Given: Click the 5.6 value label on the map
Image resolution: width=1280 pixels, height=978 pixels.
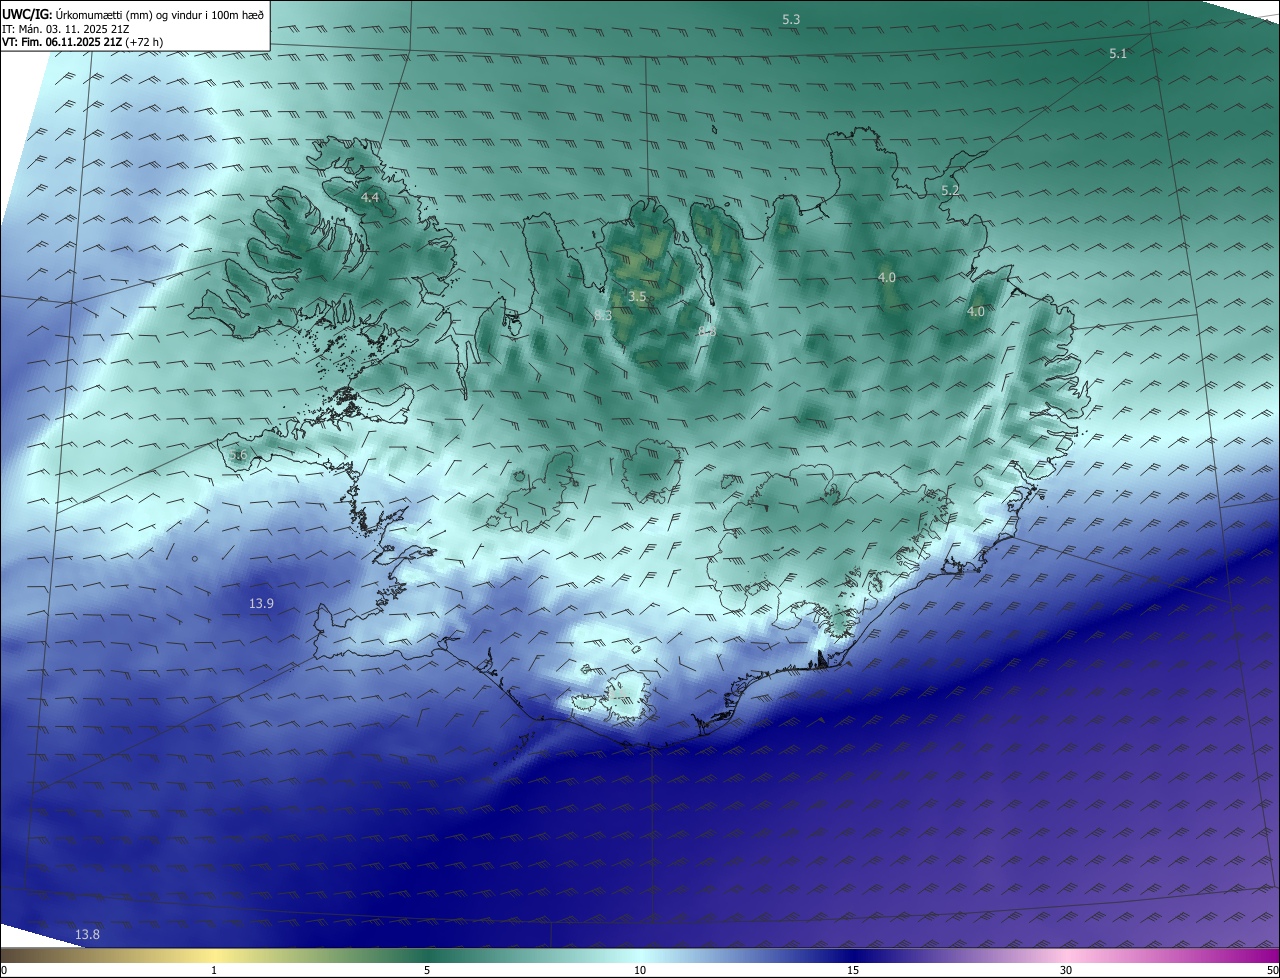Looking at the screenshot, I should tap(237, 456).
